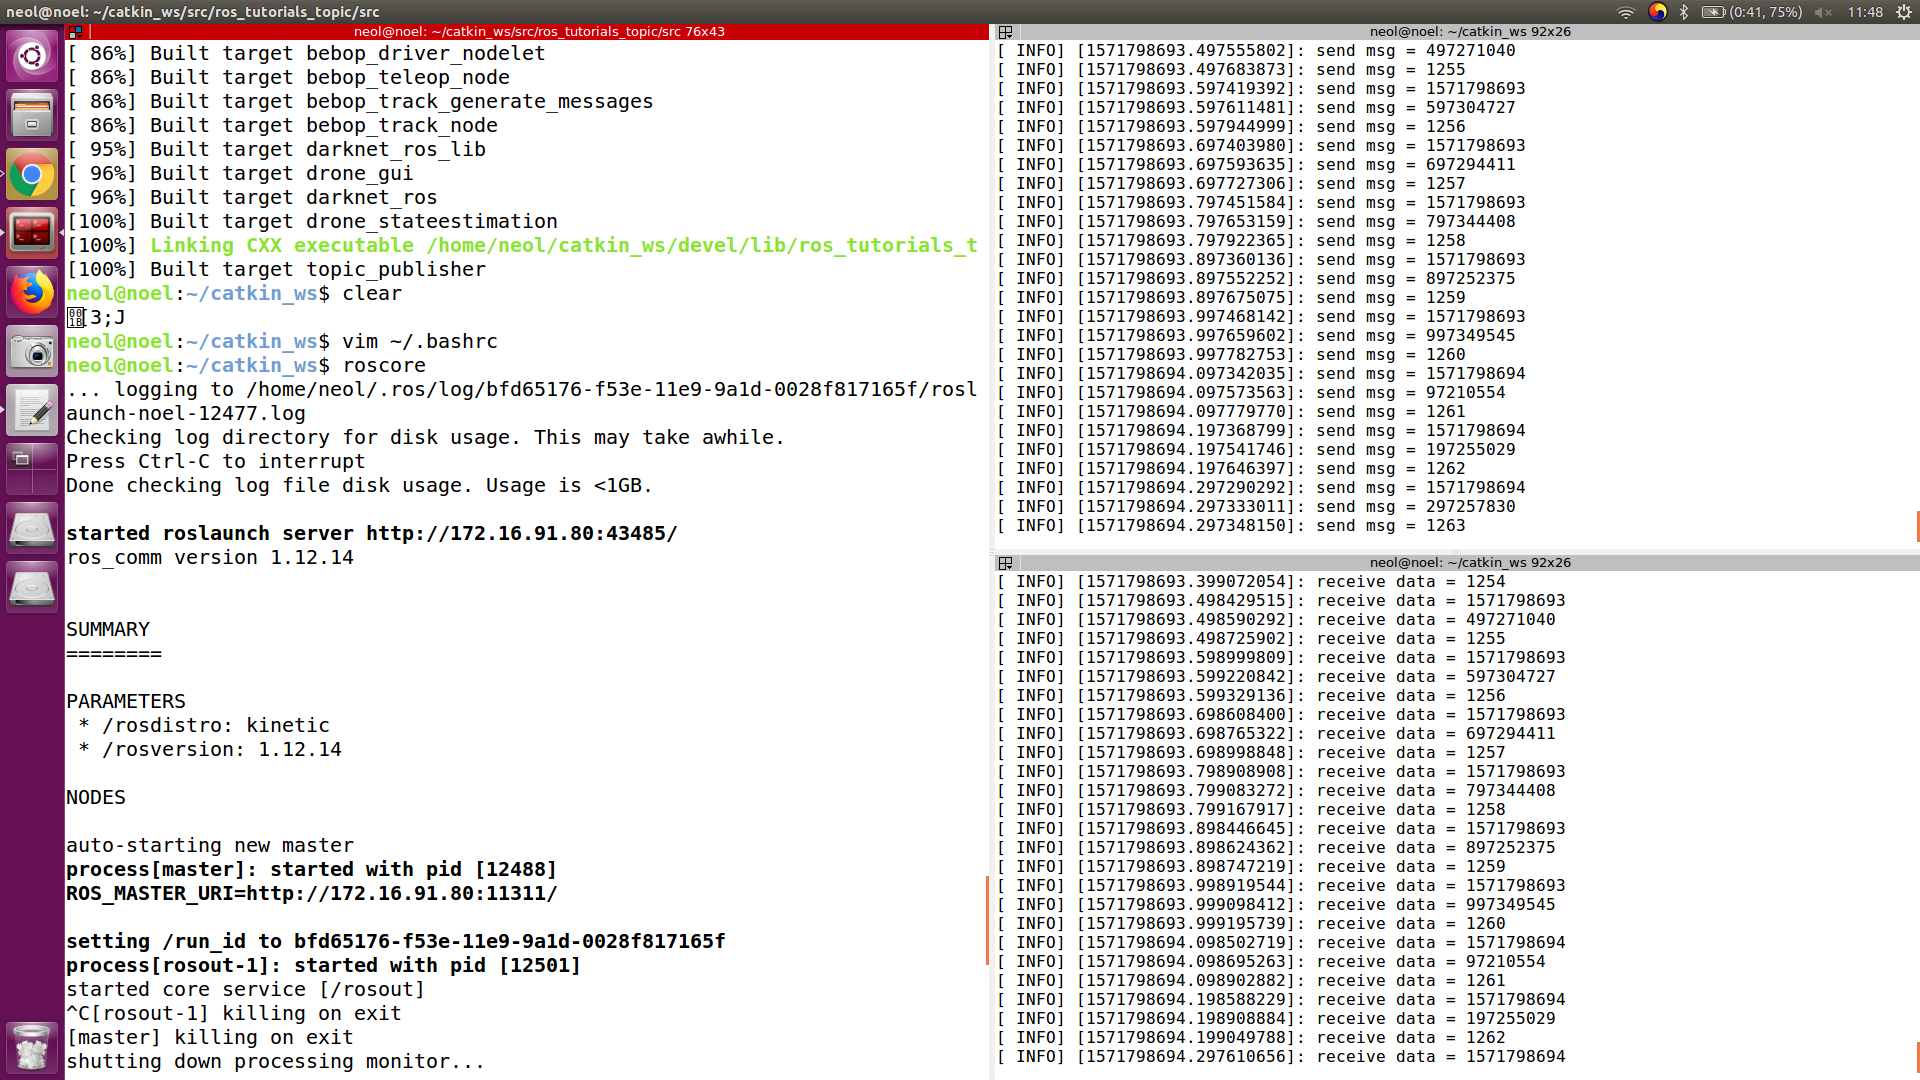Open Screenshot camera tool in dock
The image size is (1920, 1080).
(32, 352)
